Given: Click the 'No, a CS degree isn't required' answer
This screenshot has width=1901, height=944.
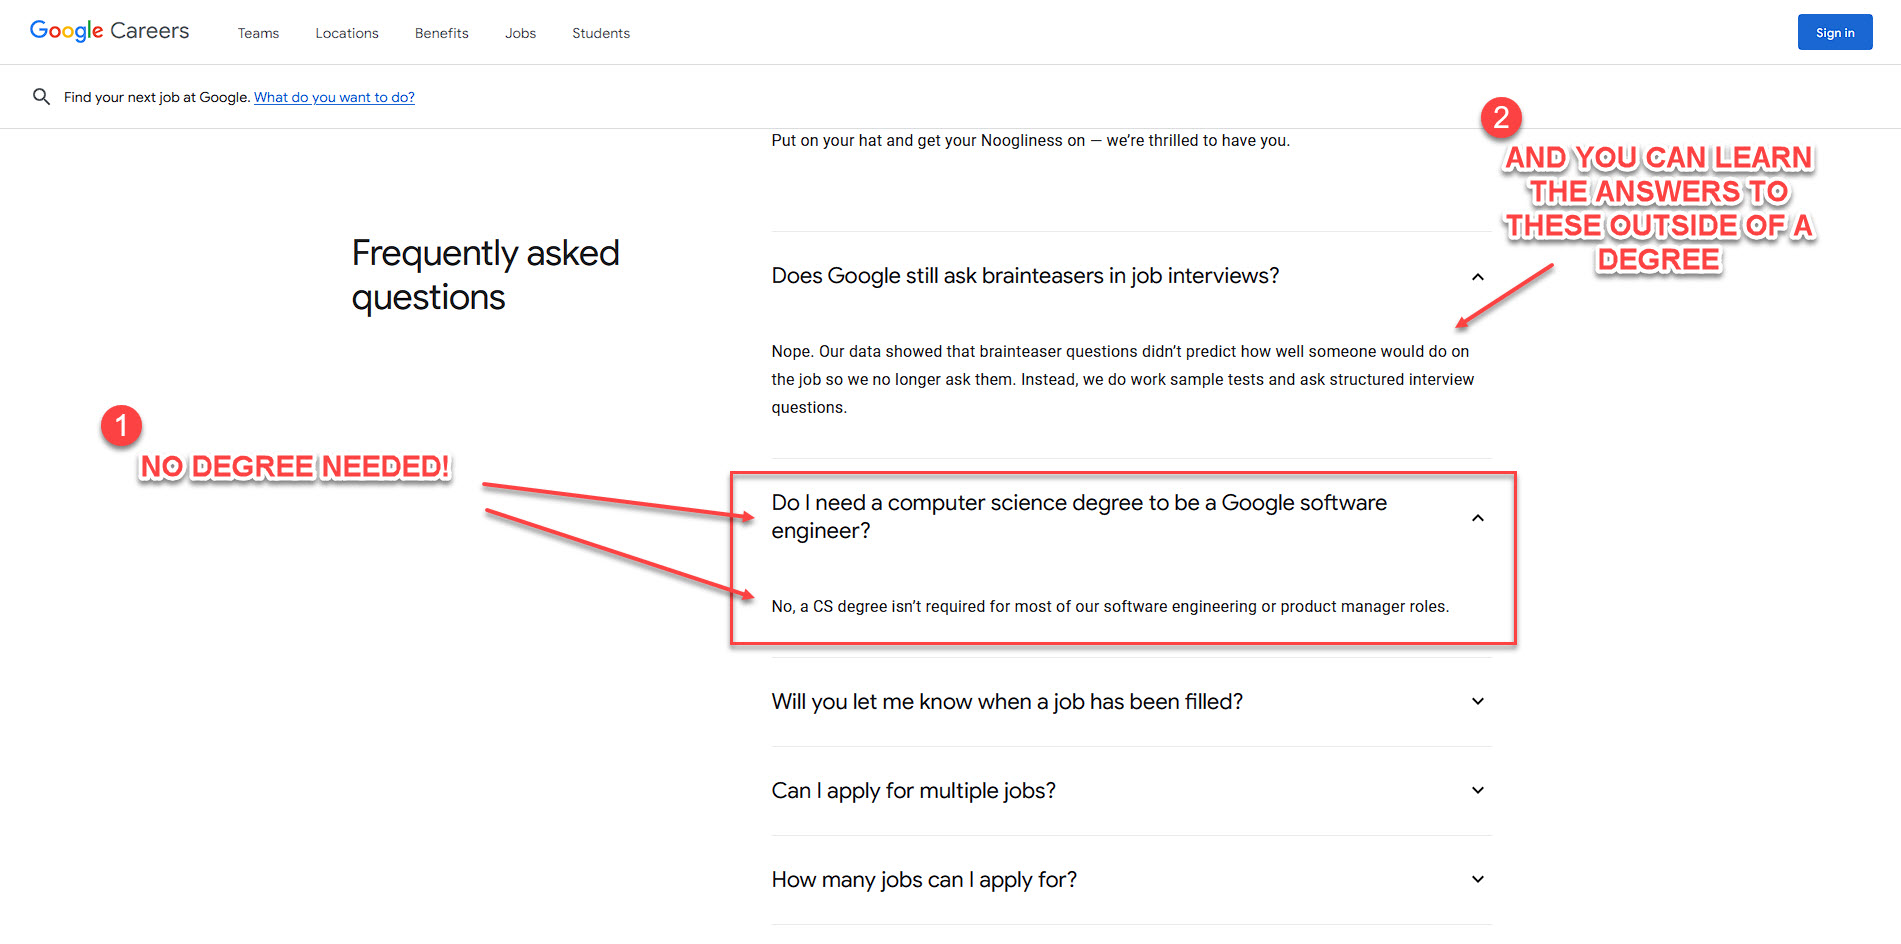Looking at the screenshot, I should 1110,607.
